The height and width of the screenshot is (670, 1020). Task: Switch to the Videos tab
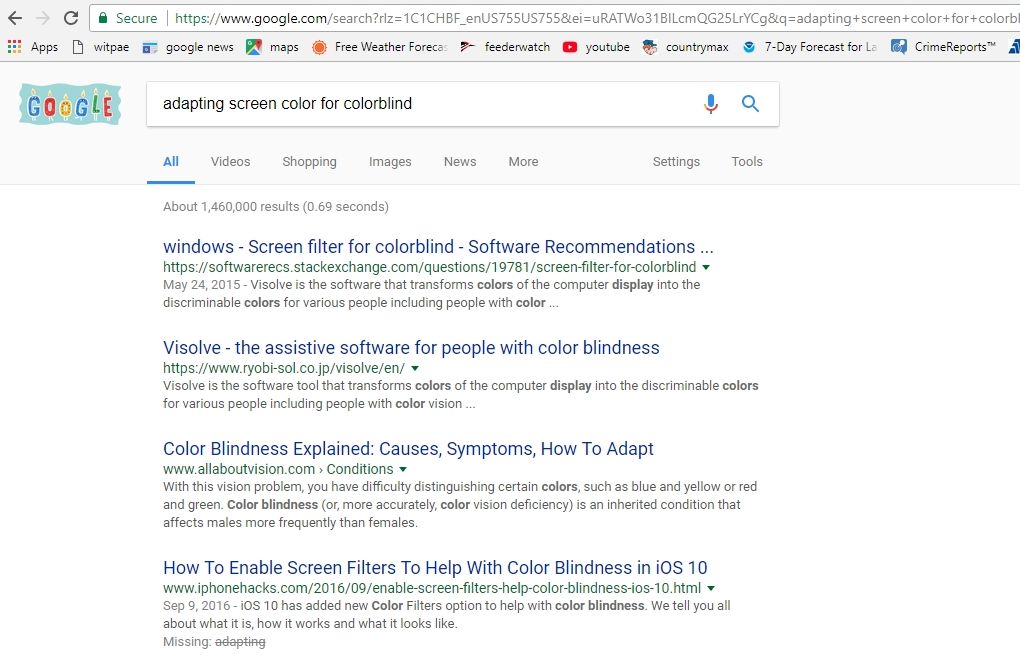click(x=230, y=161)
